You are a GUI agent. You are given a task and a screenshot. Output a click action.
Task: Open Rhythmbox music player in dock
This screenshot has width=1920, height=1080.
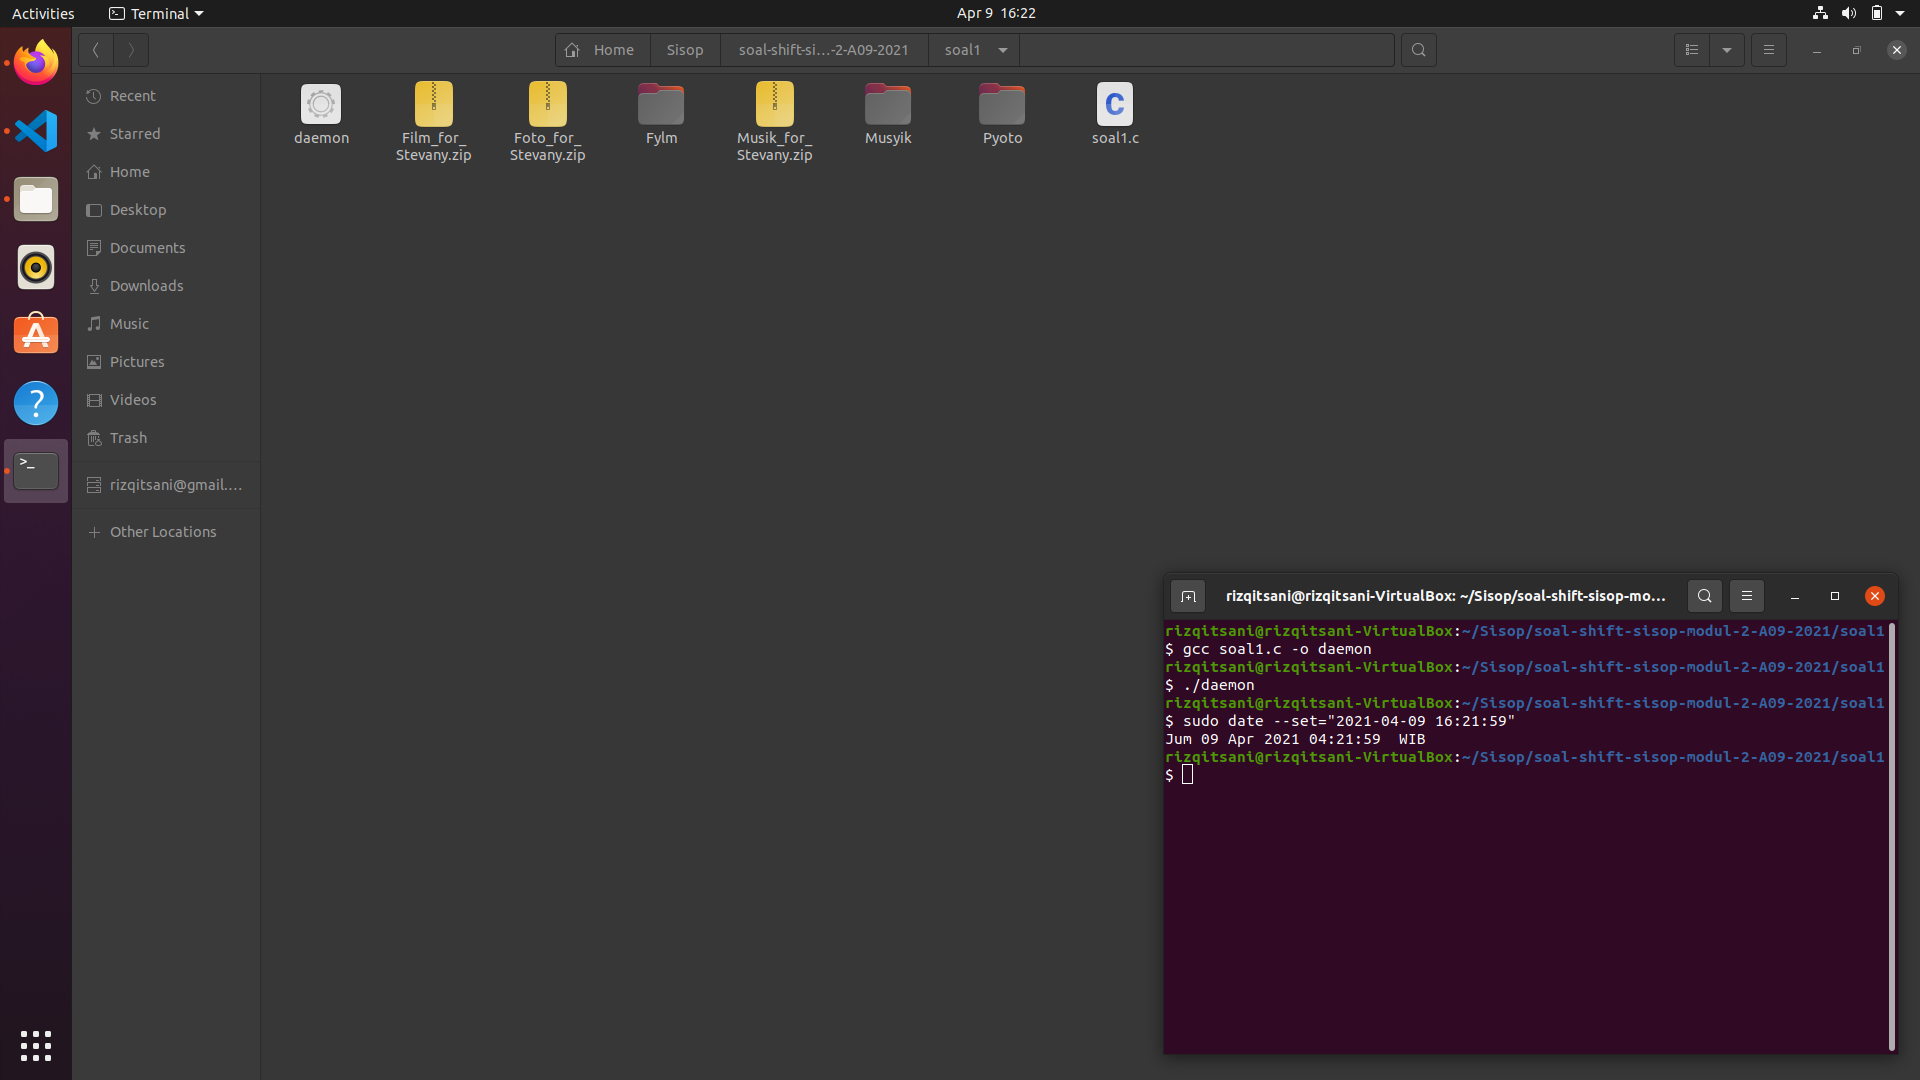point(36,267)
